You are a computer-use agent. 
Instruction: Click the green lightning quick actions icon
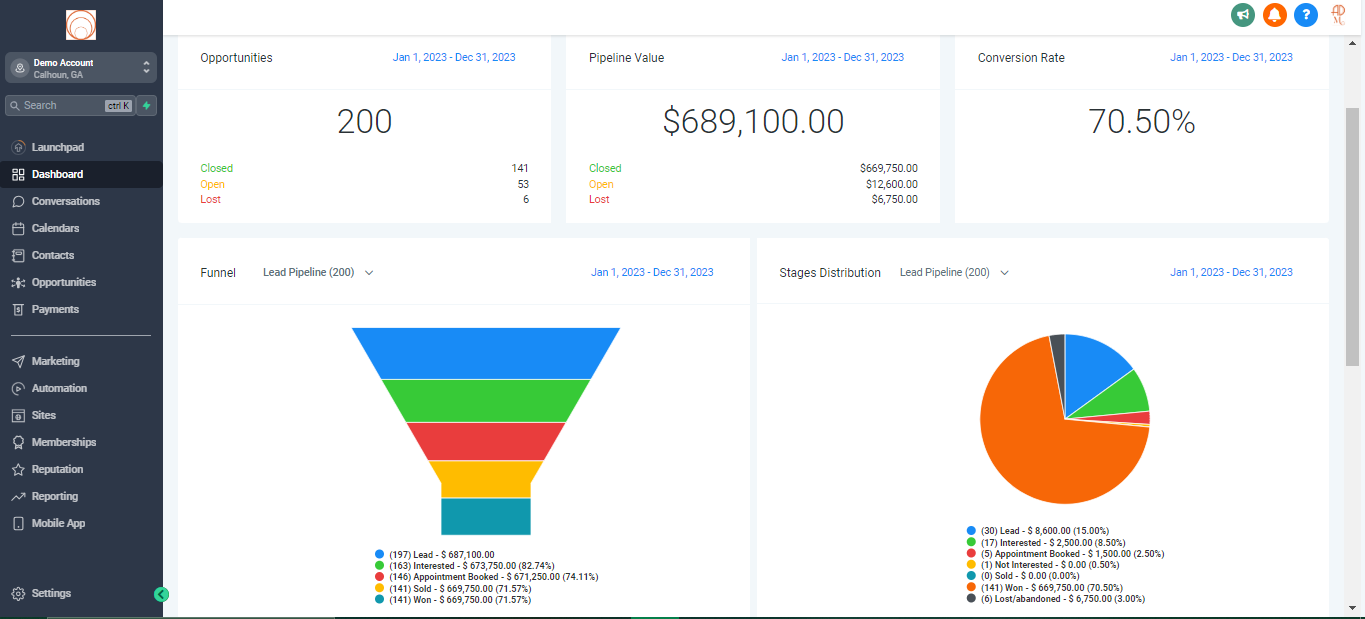147,105
